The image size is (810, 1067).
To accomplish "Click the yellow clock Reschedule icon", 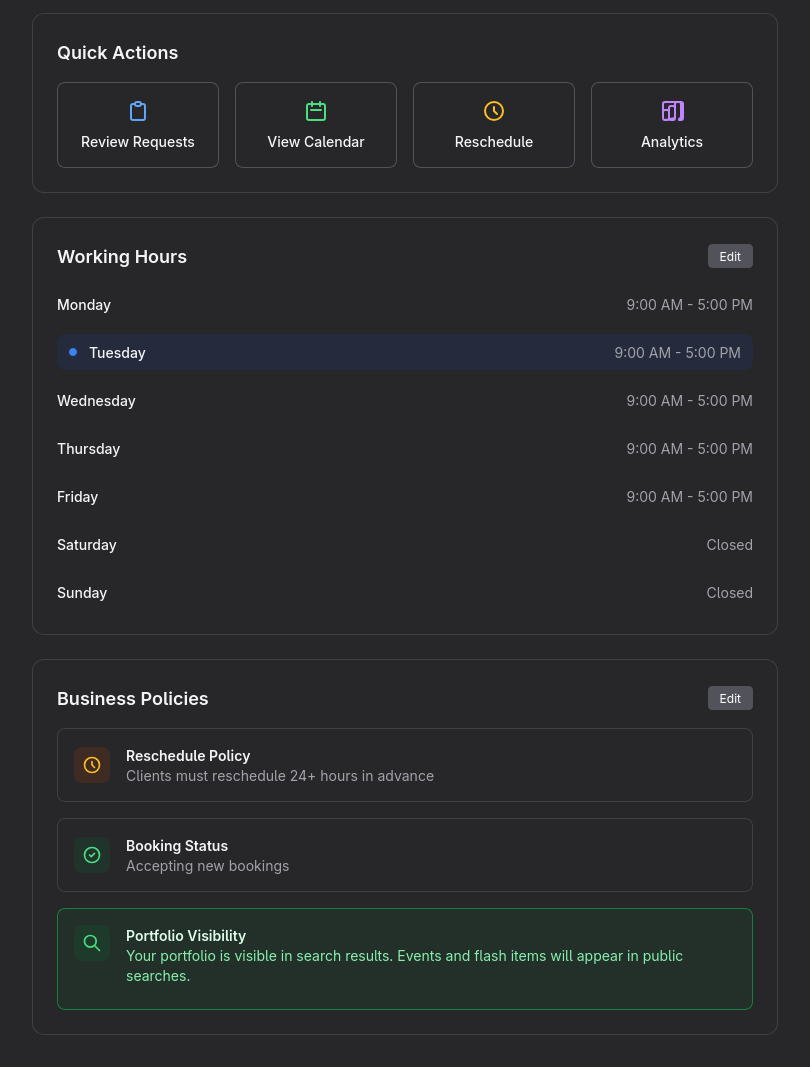I will [494, 111].
